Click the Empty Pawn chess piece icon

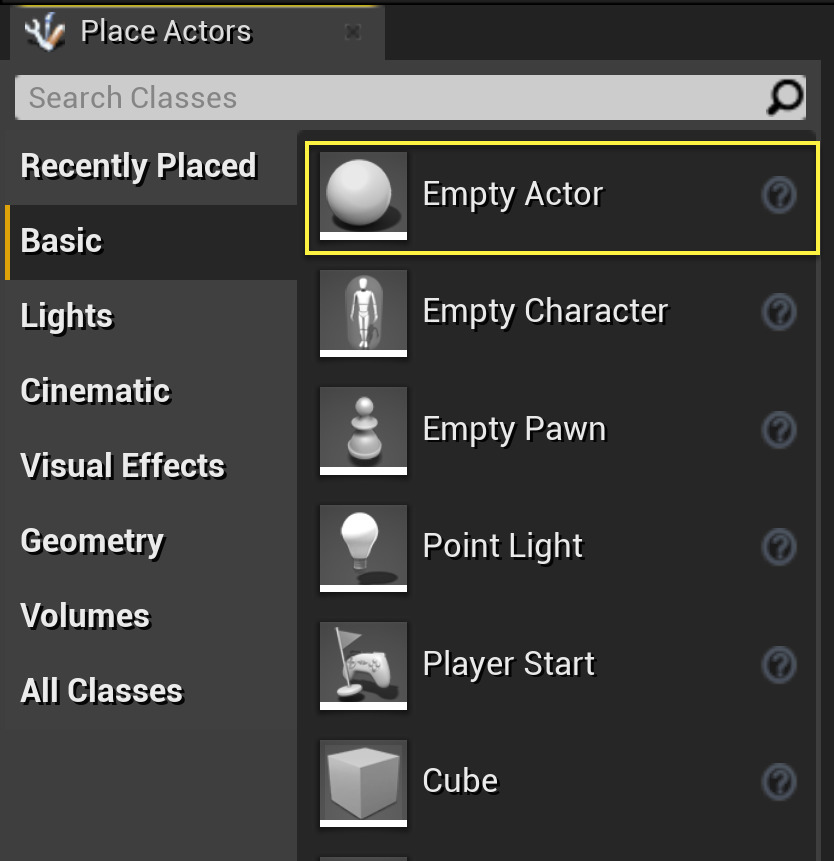pos(363,429)
